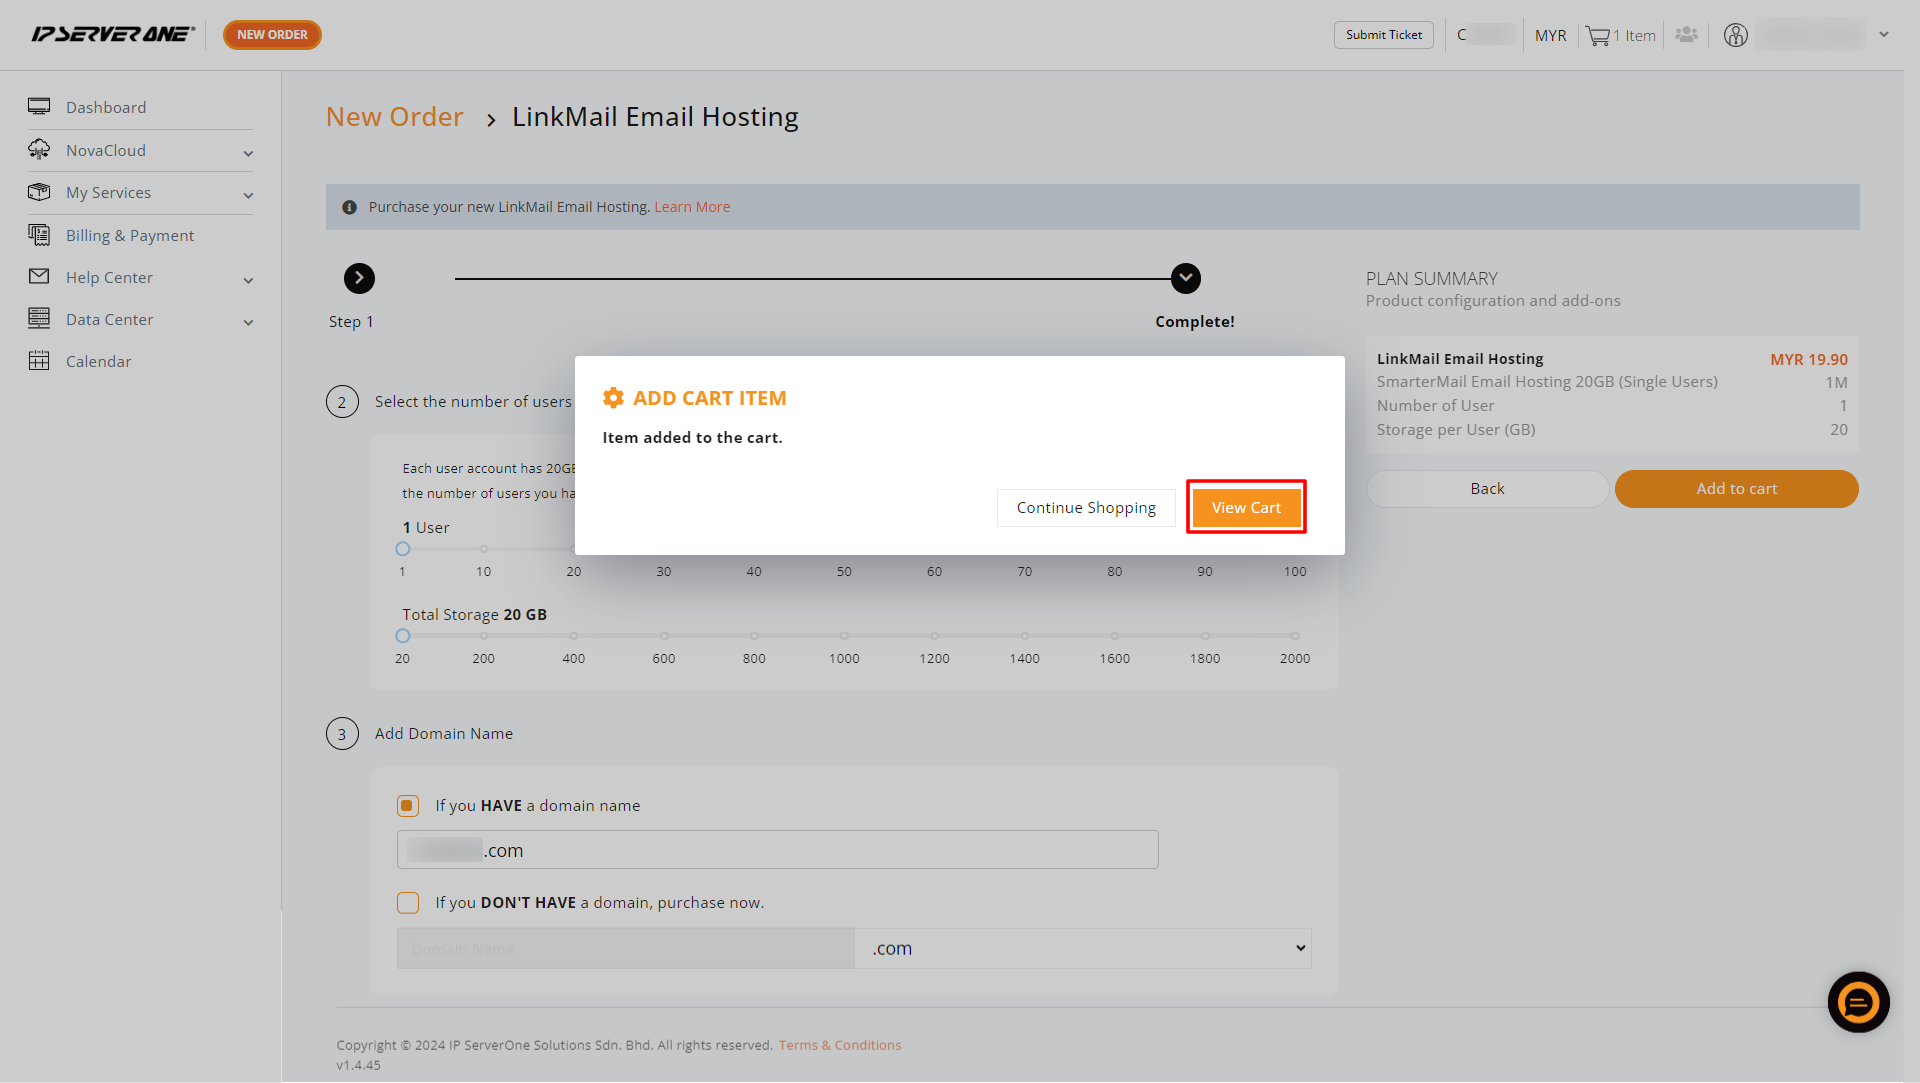Click the Dashboard monitor icon
Screen dimensions: 1920x1083
(x=39, y=106)
